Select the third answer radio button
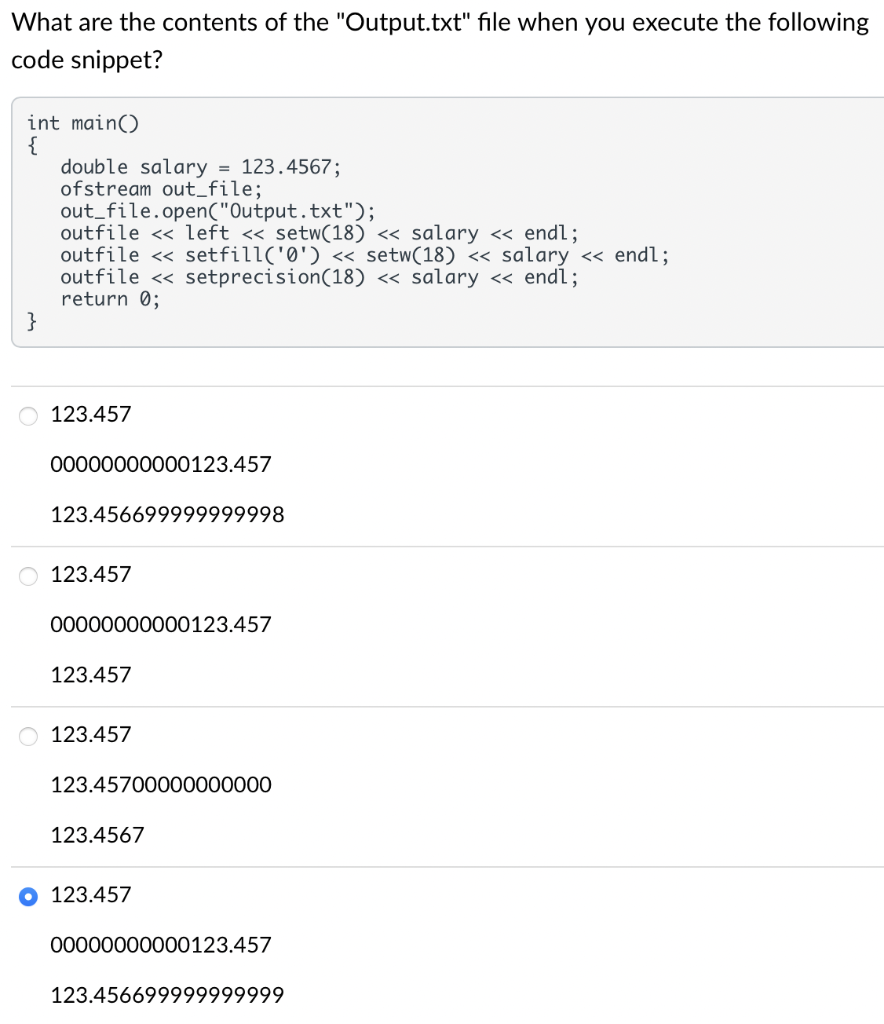Screen dimensions: 884x1024 click(x=28, y=736)
